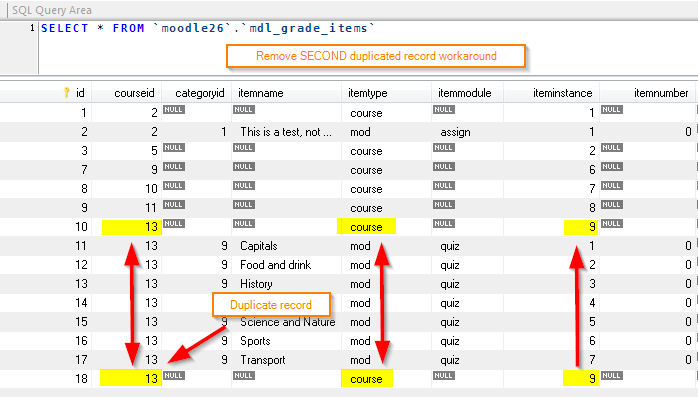Select the 'quiz' itemmodule cell of Sports row
This screenshot has width=698, height=397.
click(450, 341)
